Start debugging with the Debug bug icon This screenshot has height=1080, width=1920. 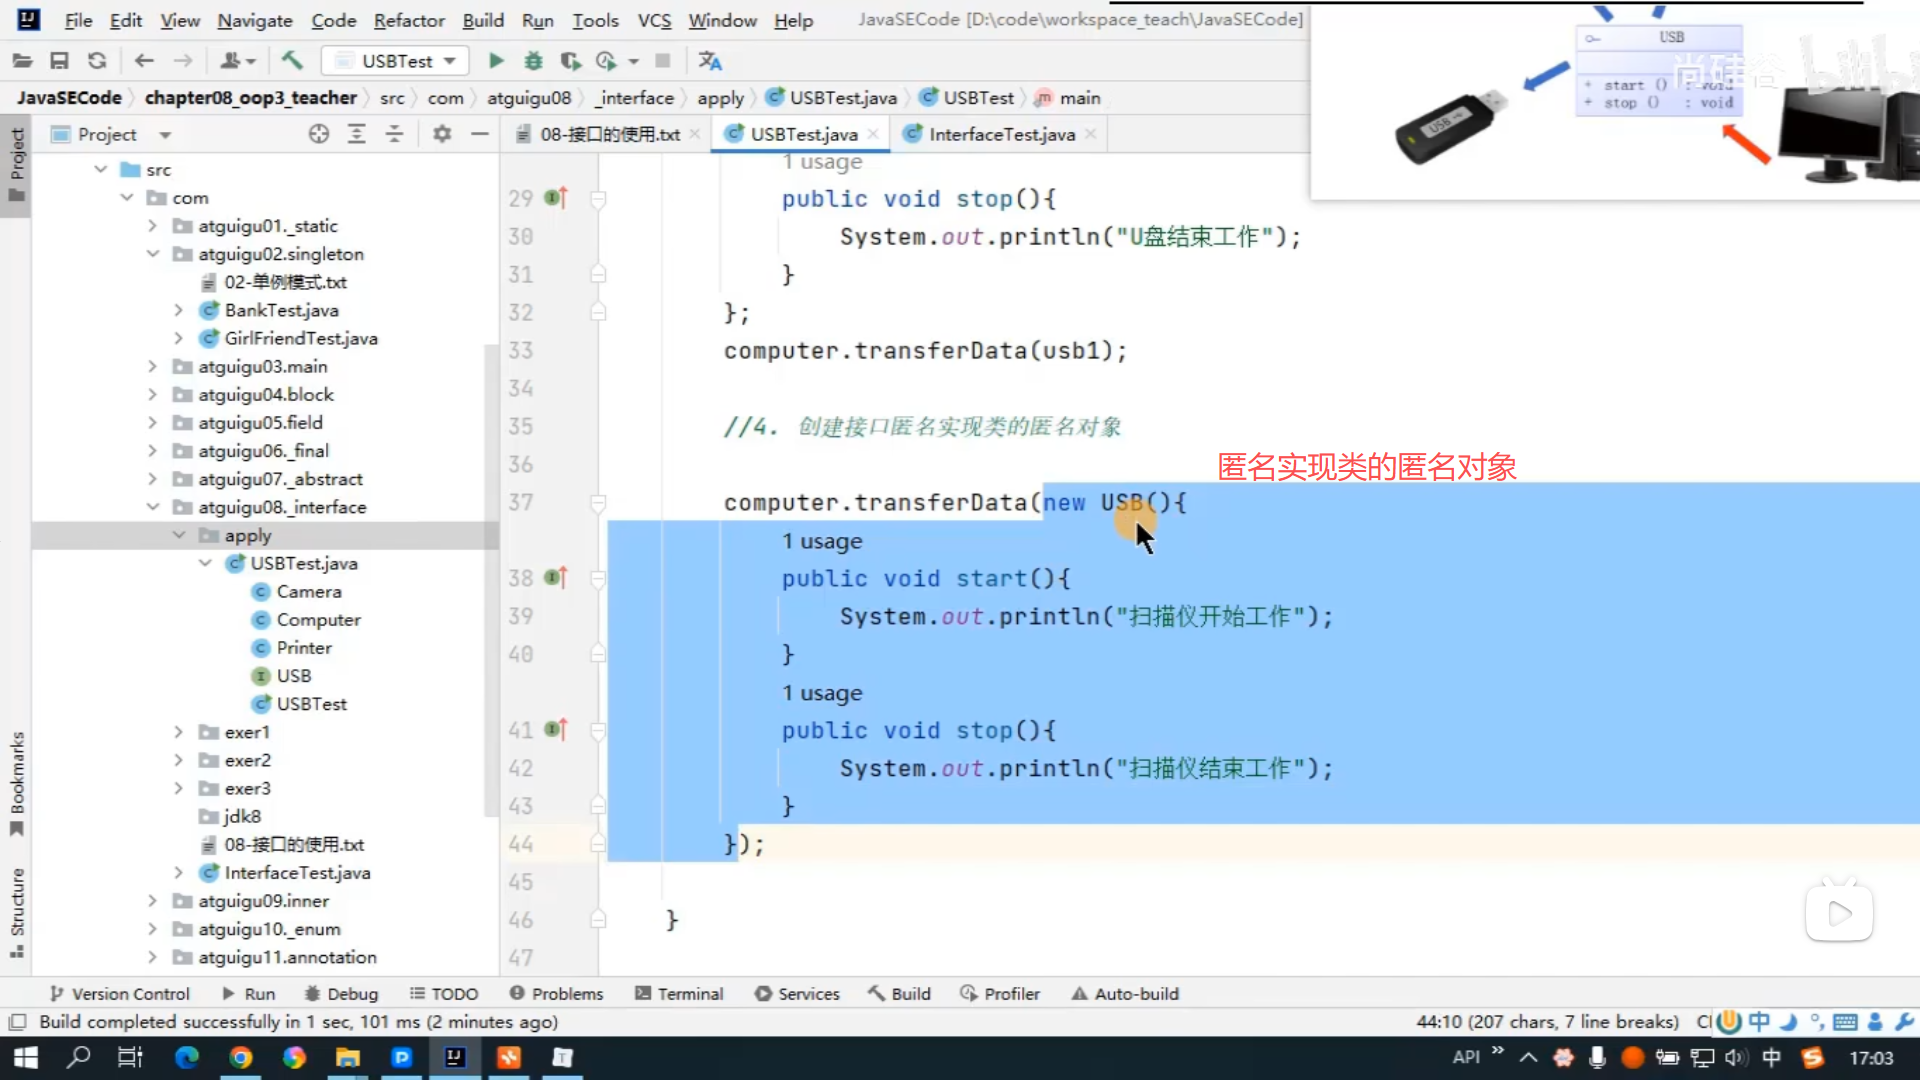533,61
